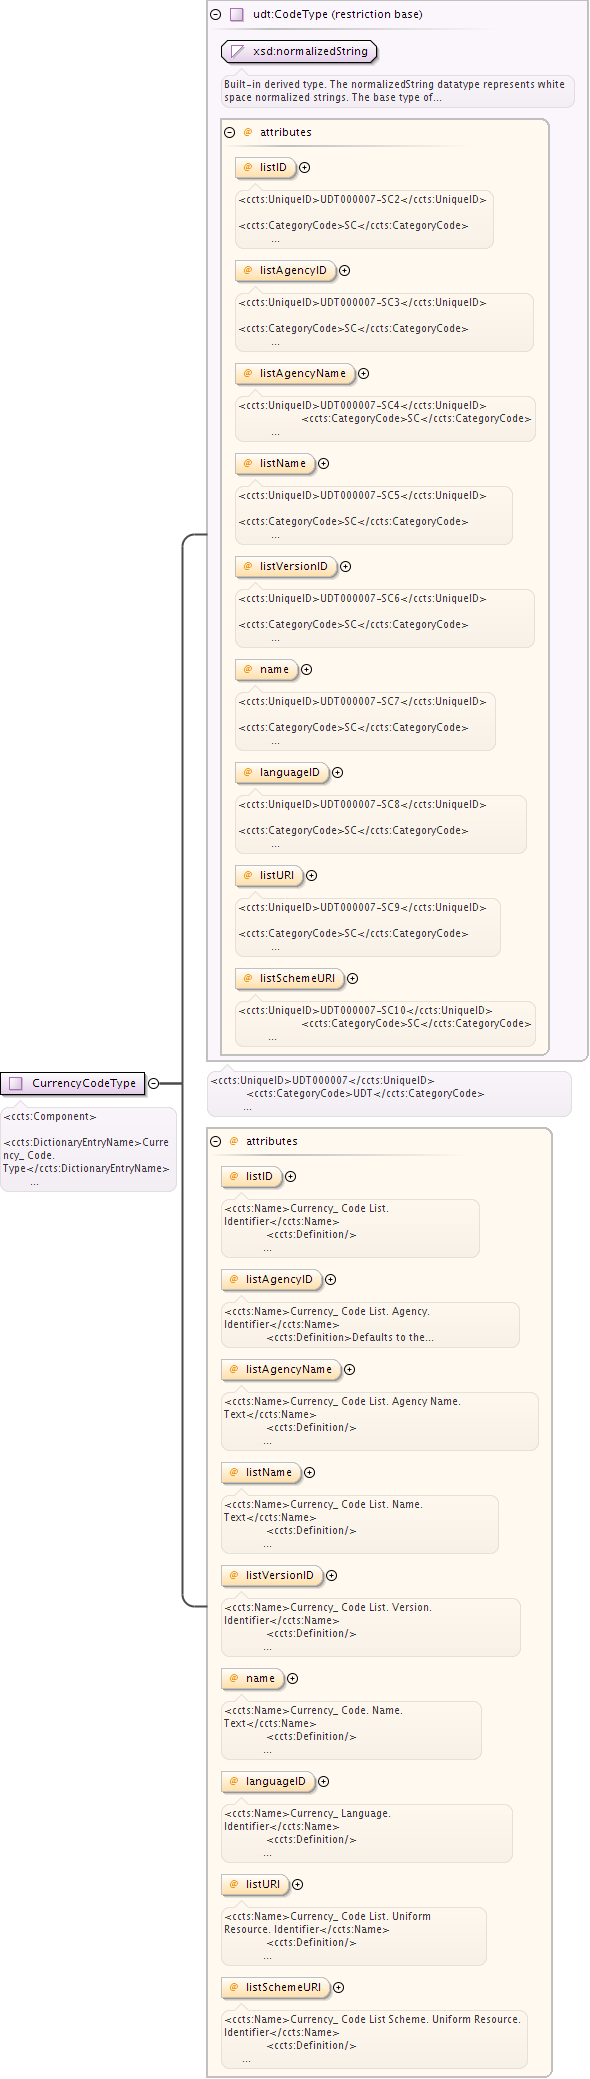Expand the upper listID attribute plus icon
The height and width of the screenshot is (2079, 590).
pyautogui.click(x=305, y=168)
